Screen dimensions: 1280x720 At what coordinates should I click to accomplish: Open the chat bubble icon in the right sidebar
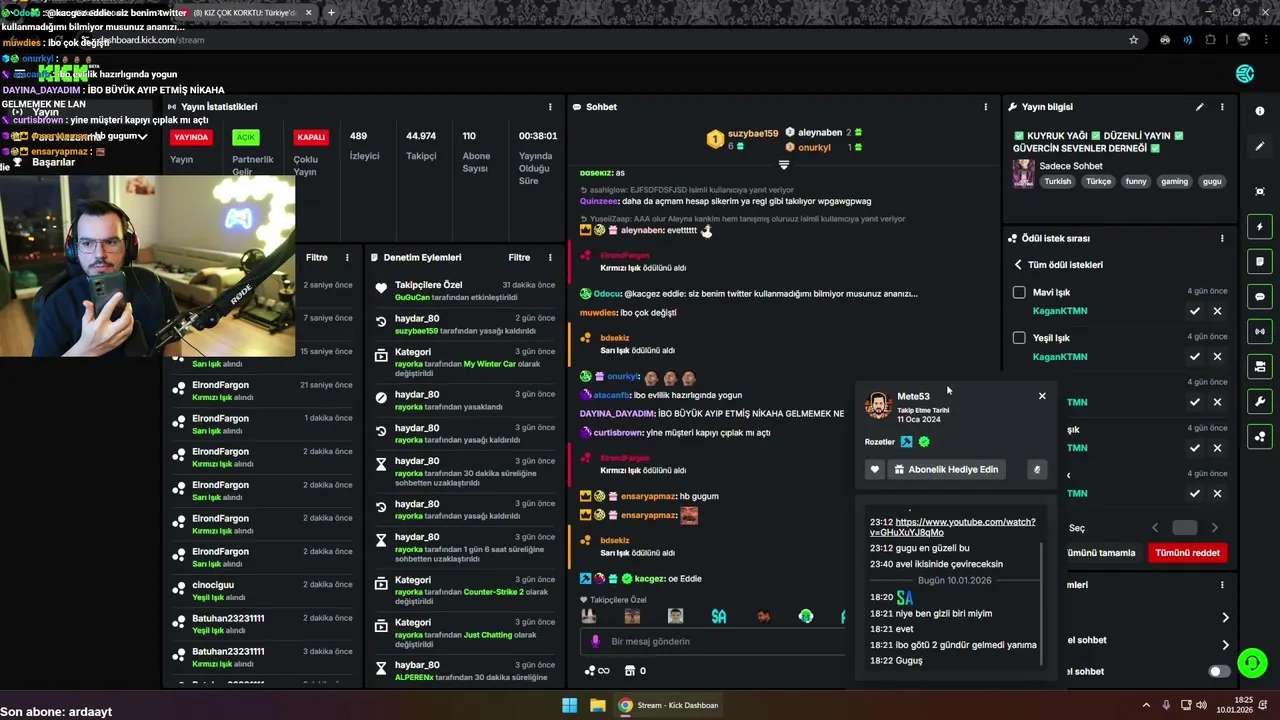tap(1260, 297)
